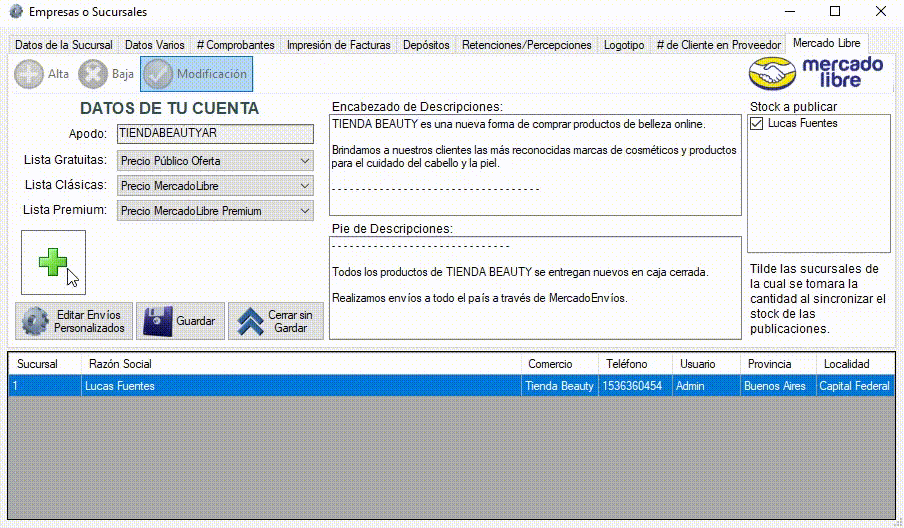Viewport: 904px width, 528px height.
Task: Click the Apodo text field
Action: point(215,134)
